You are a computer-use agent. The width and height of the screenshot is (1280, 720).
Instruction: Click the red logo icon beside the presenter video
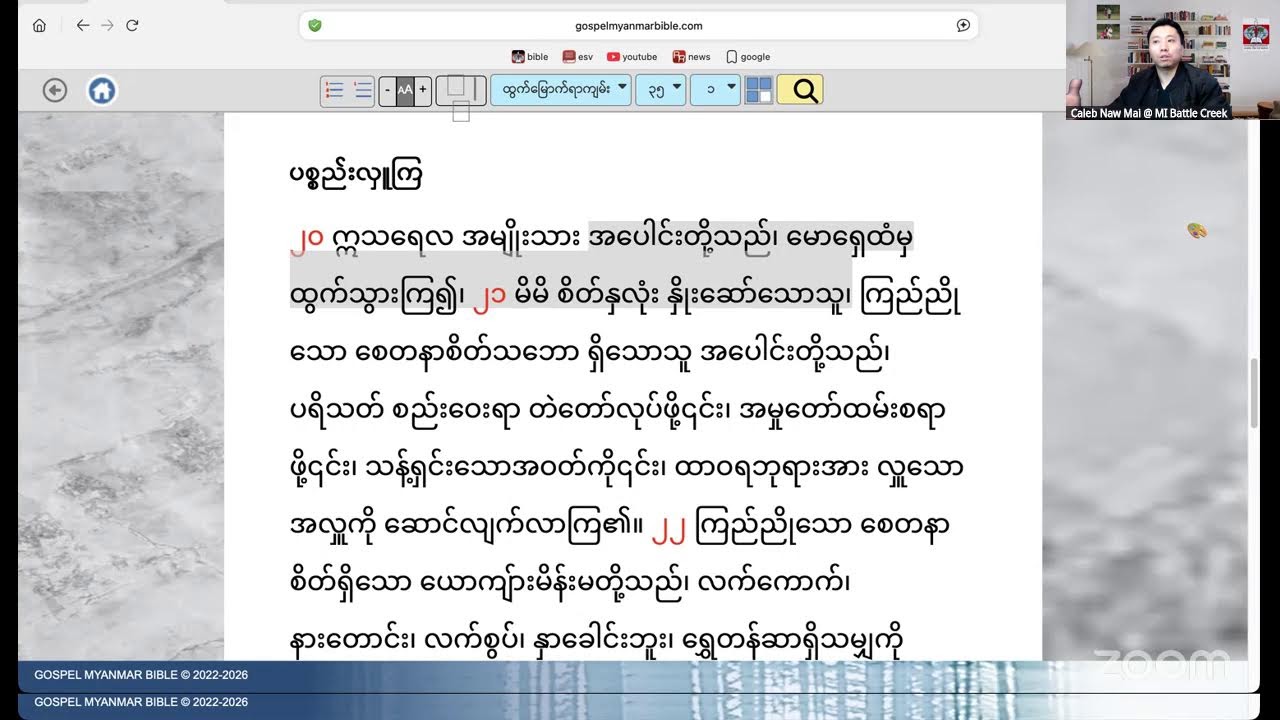(1256, 32)
